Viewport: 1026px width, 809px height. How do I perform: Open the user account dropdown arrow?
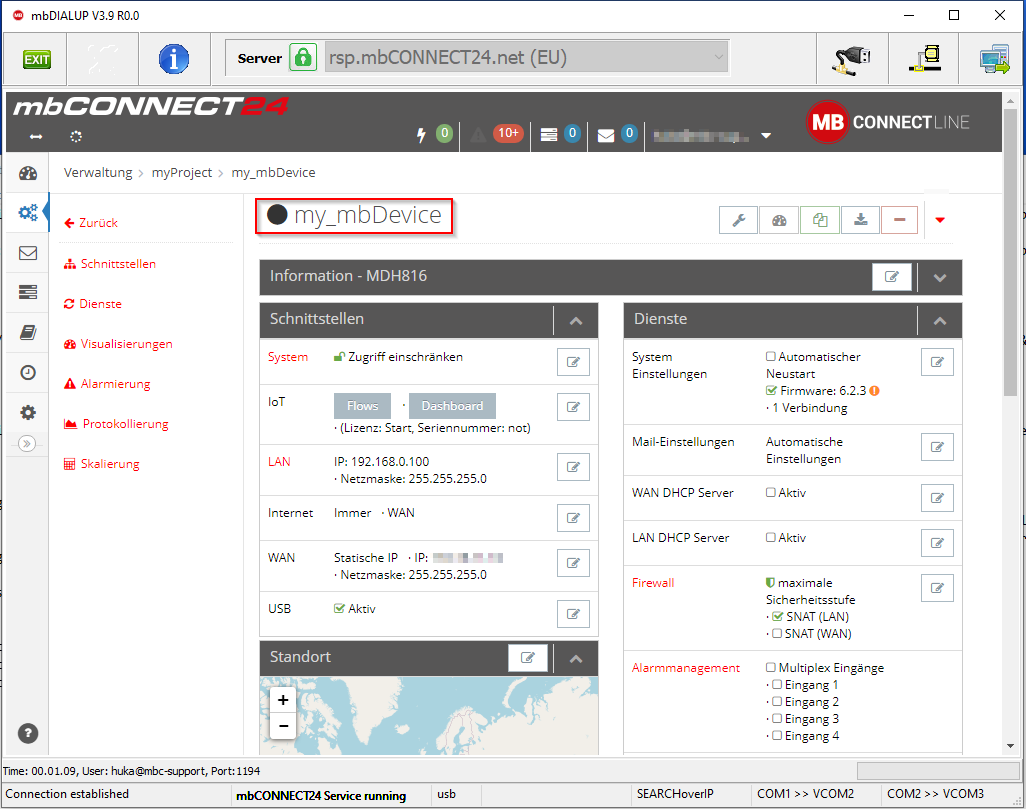pos(766,136)
